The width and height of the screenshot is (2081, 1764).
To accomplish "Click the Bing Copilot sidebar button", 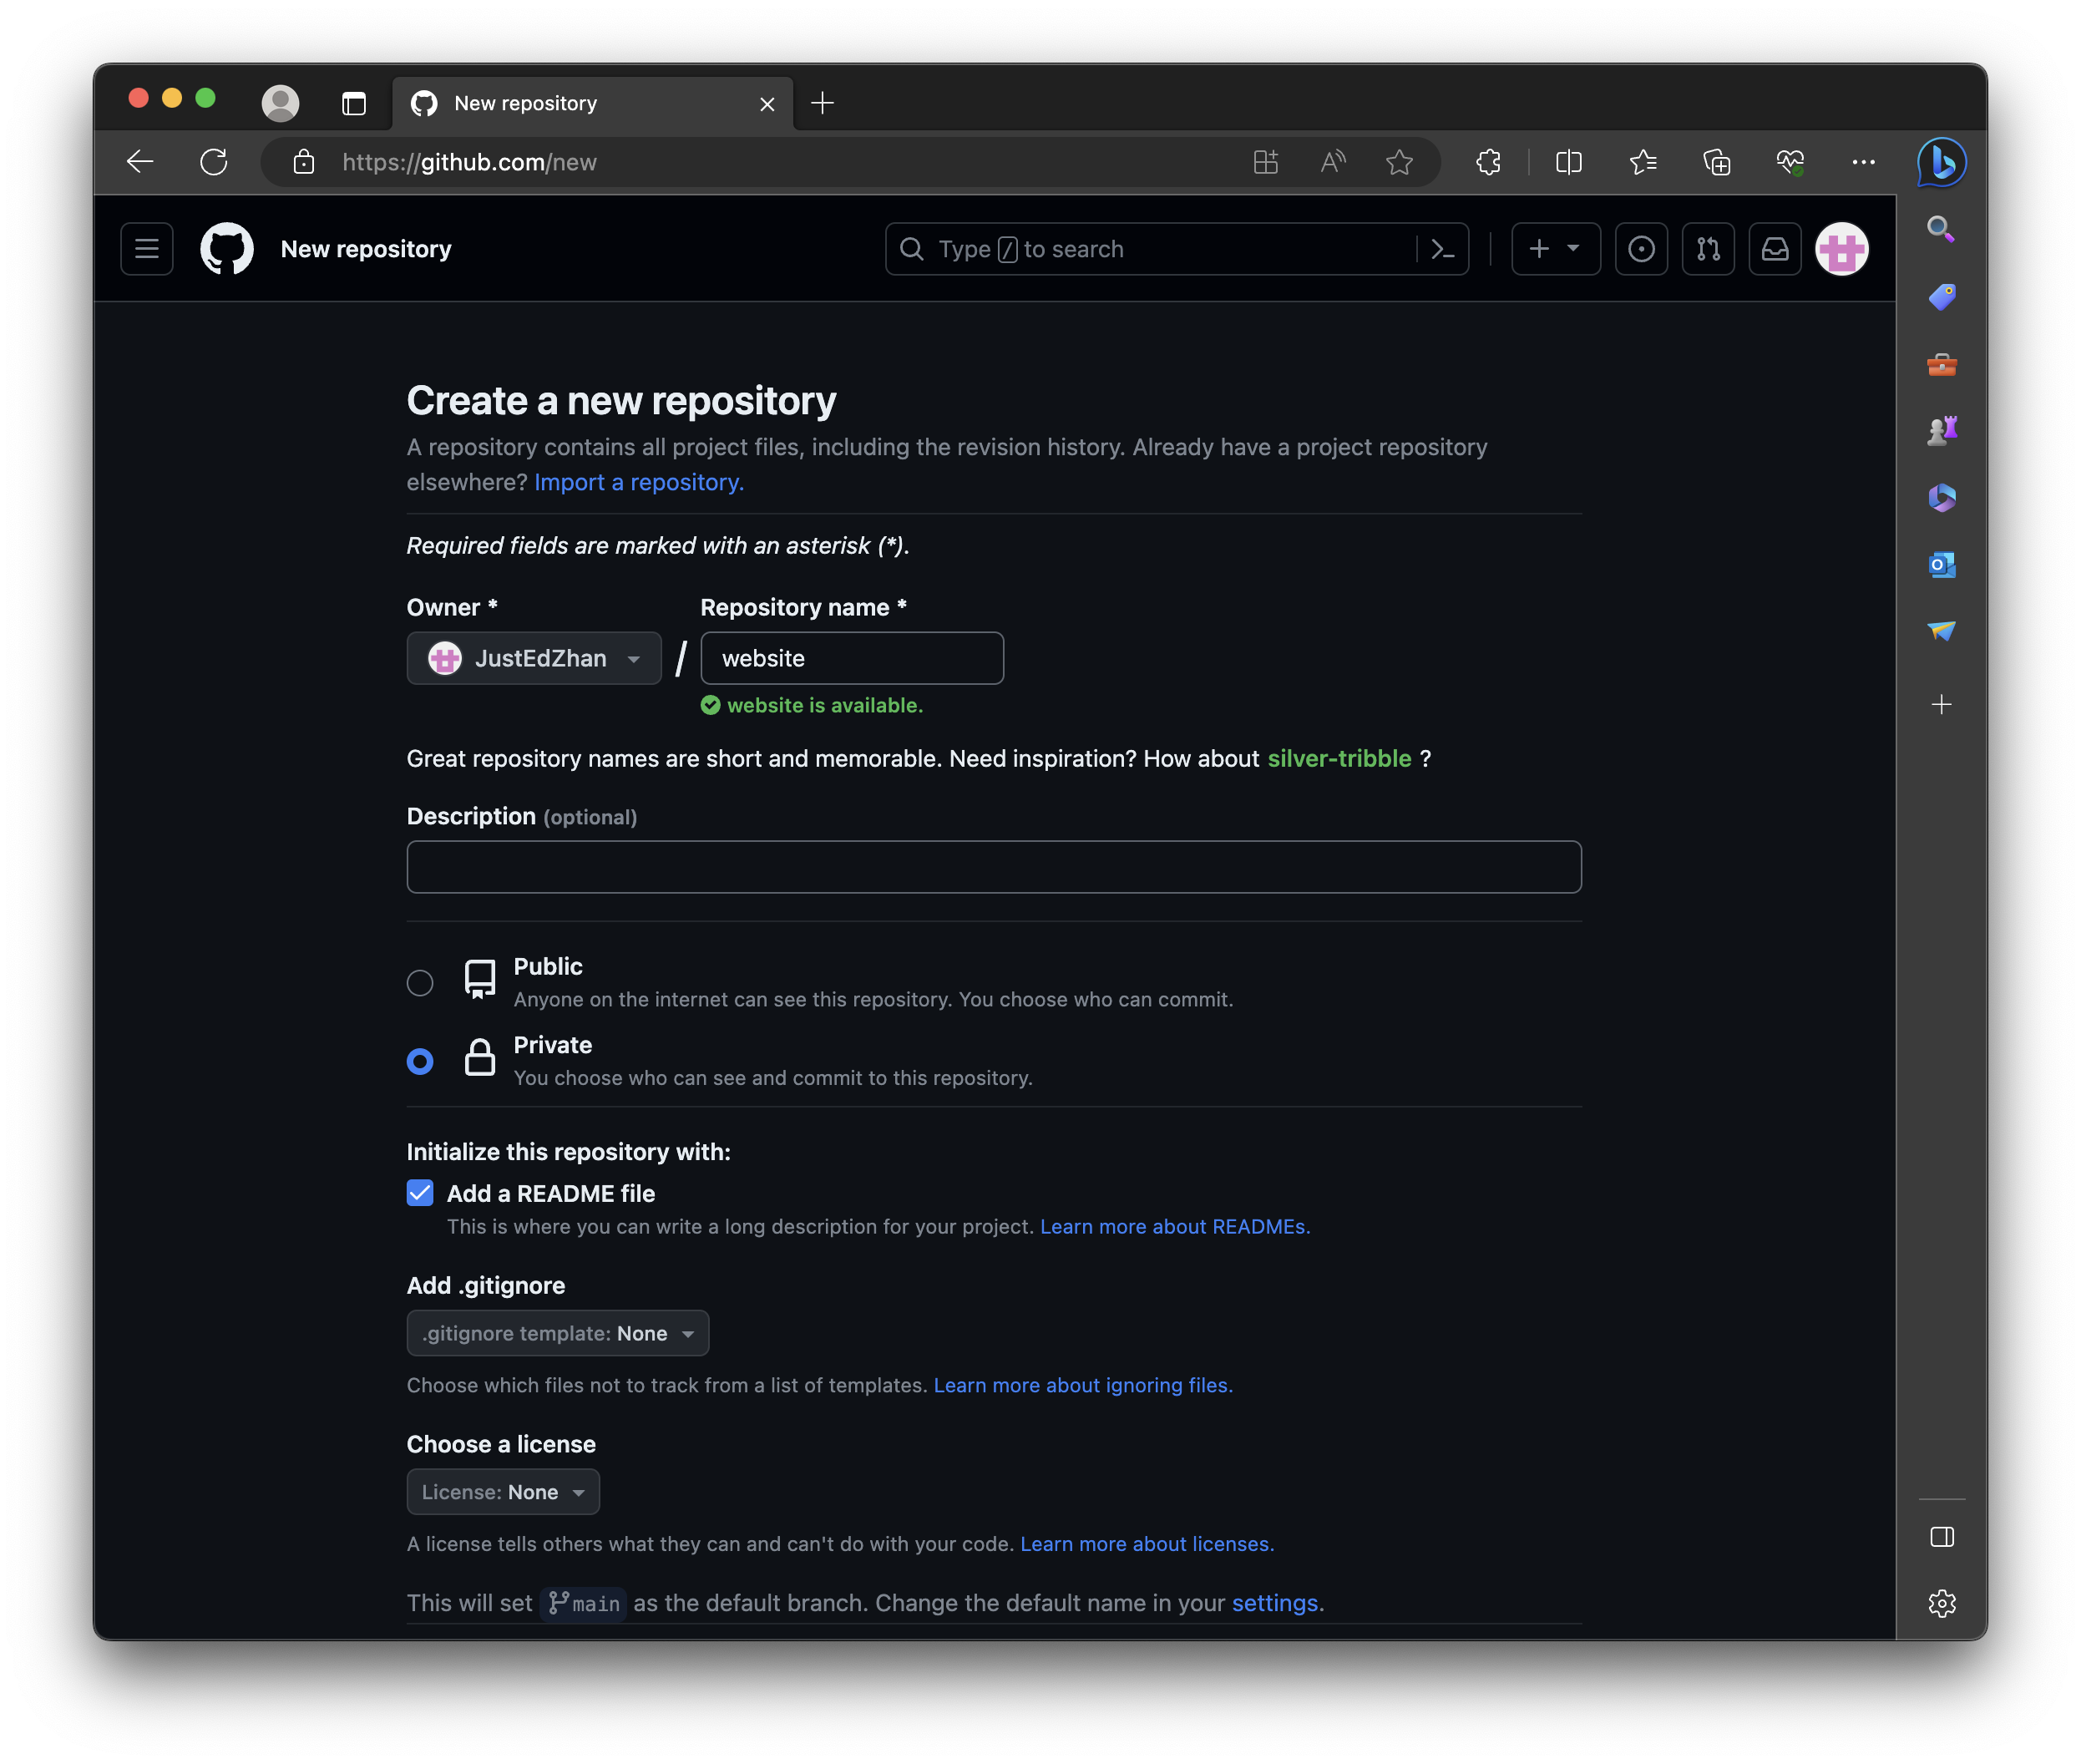I will point(1941,162).
